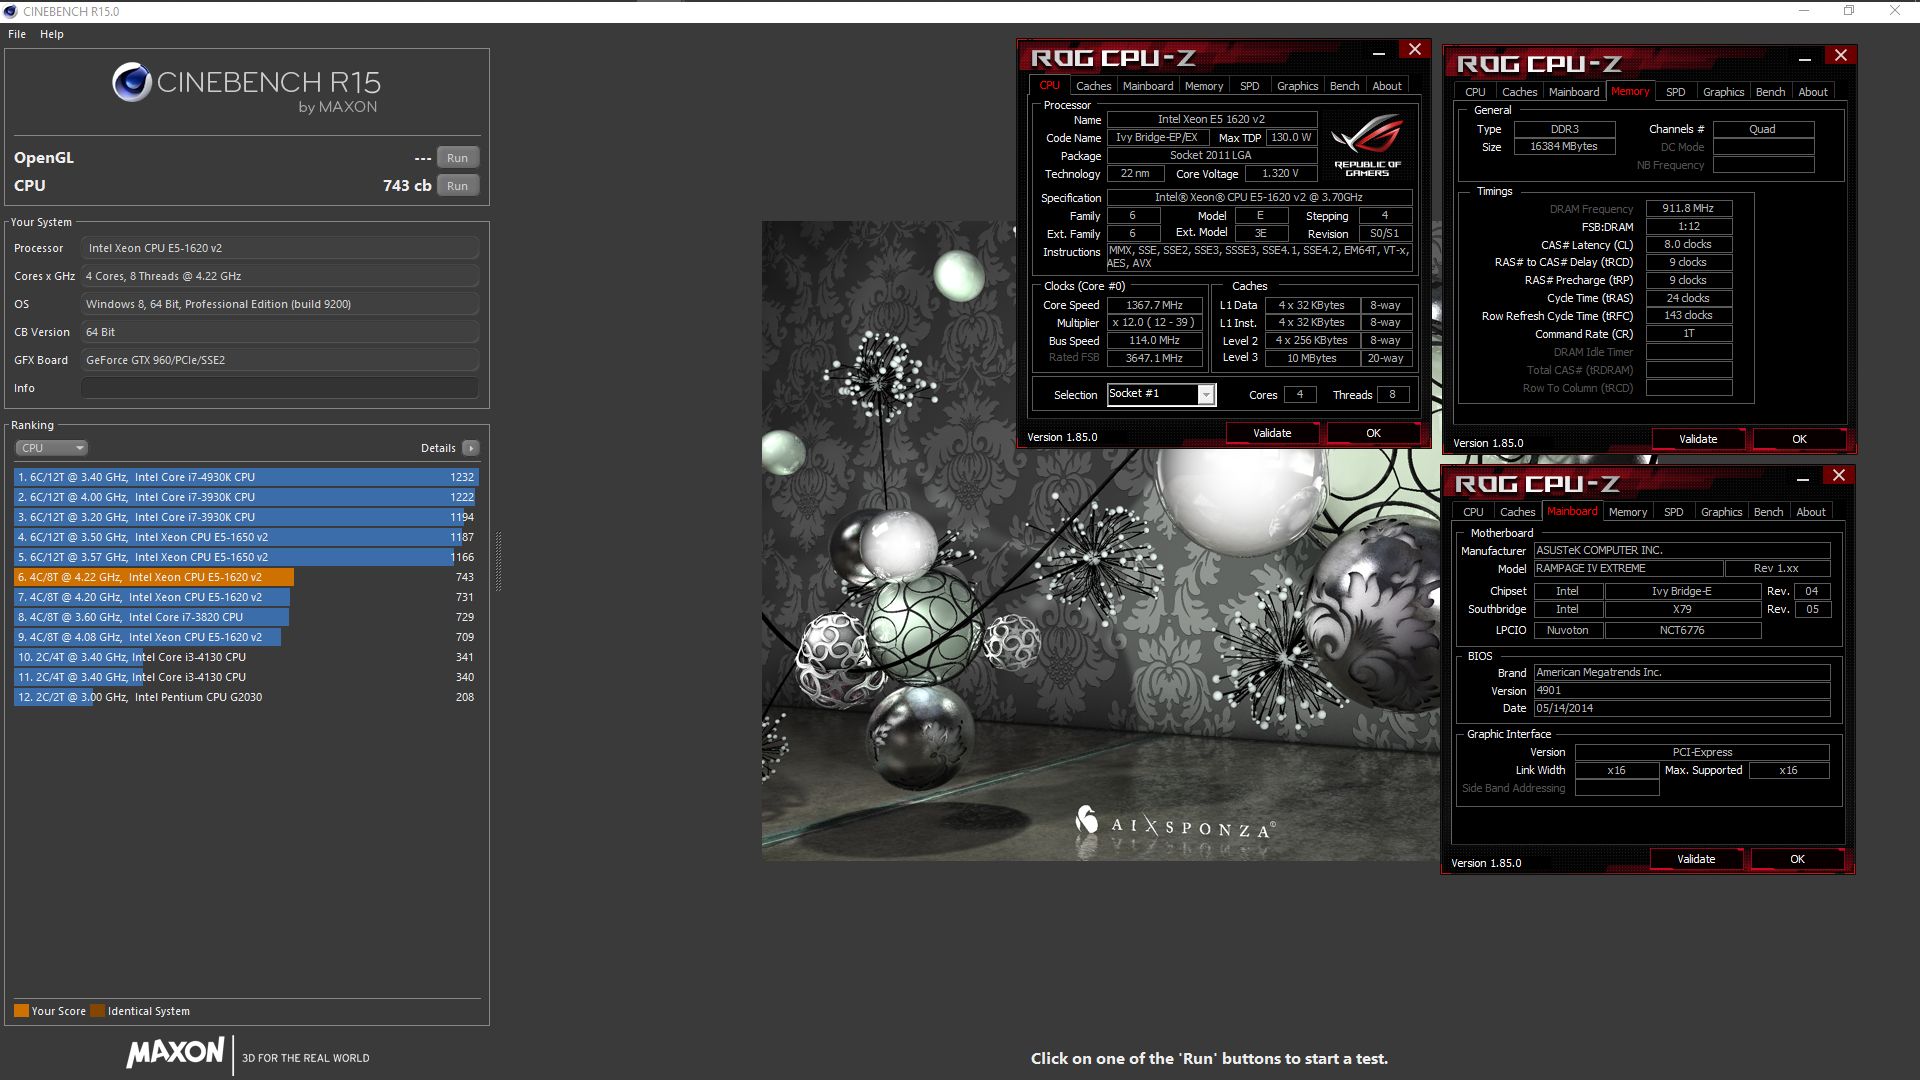
Task: Click OK in CPU-Z Mainboard window
Action: [1797, 859]
